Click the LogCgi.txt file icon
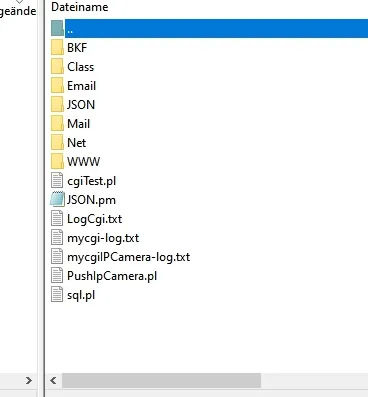This screenshot has height=397, width=368. point(57,218)
